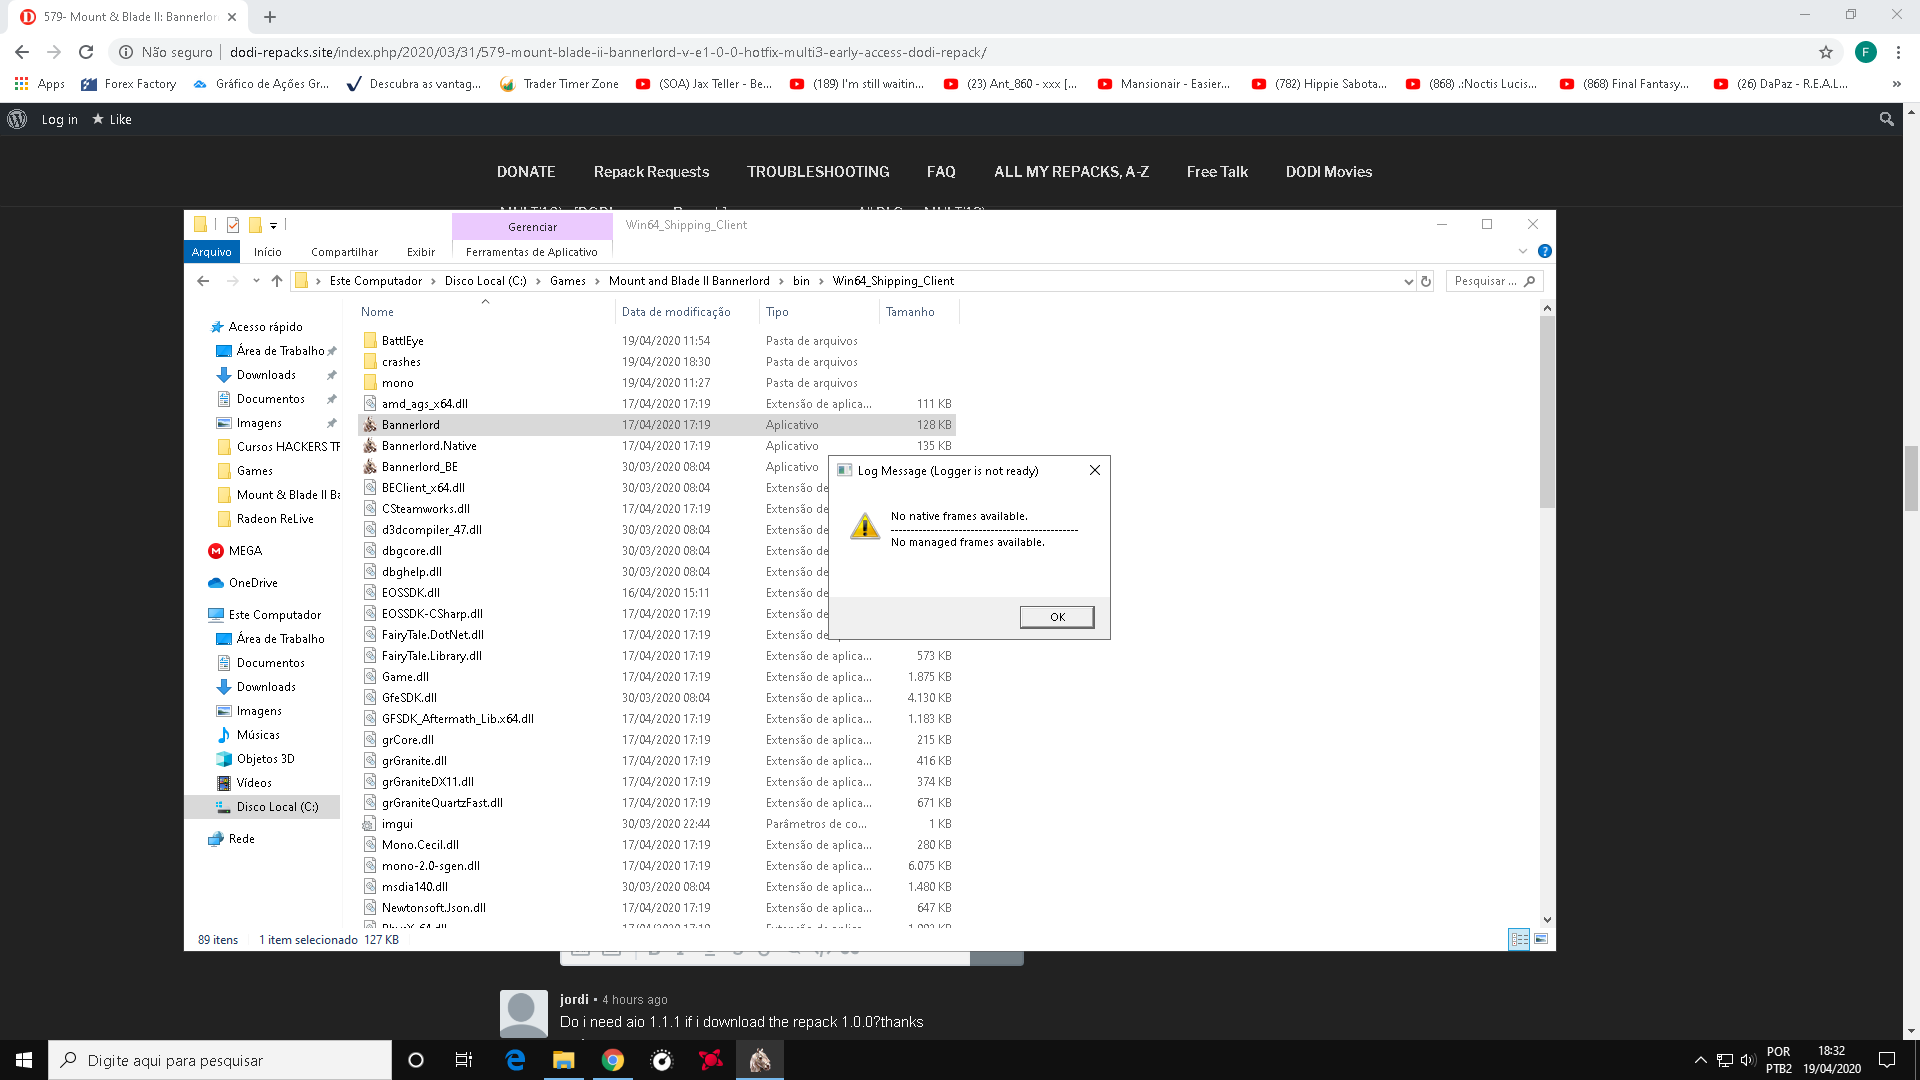1920x1080 pixels.
Task: Open recent locations dropdown arrow
Action: 256,281
